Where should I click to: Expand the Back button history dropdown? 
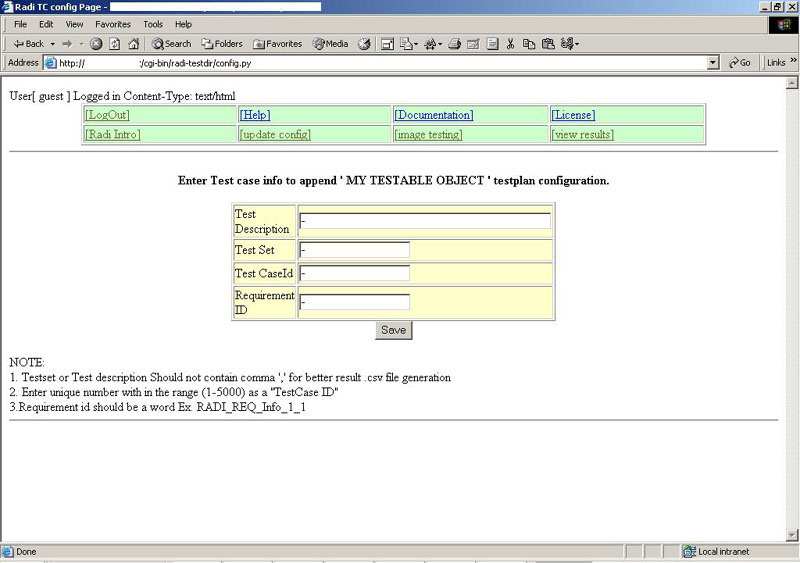pos(53,44)
